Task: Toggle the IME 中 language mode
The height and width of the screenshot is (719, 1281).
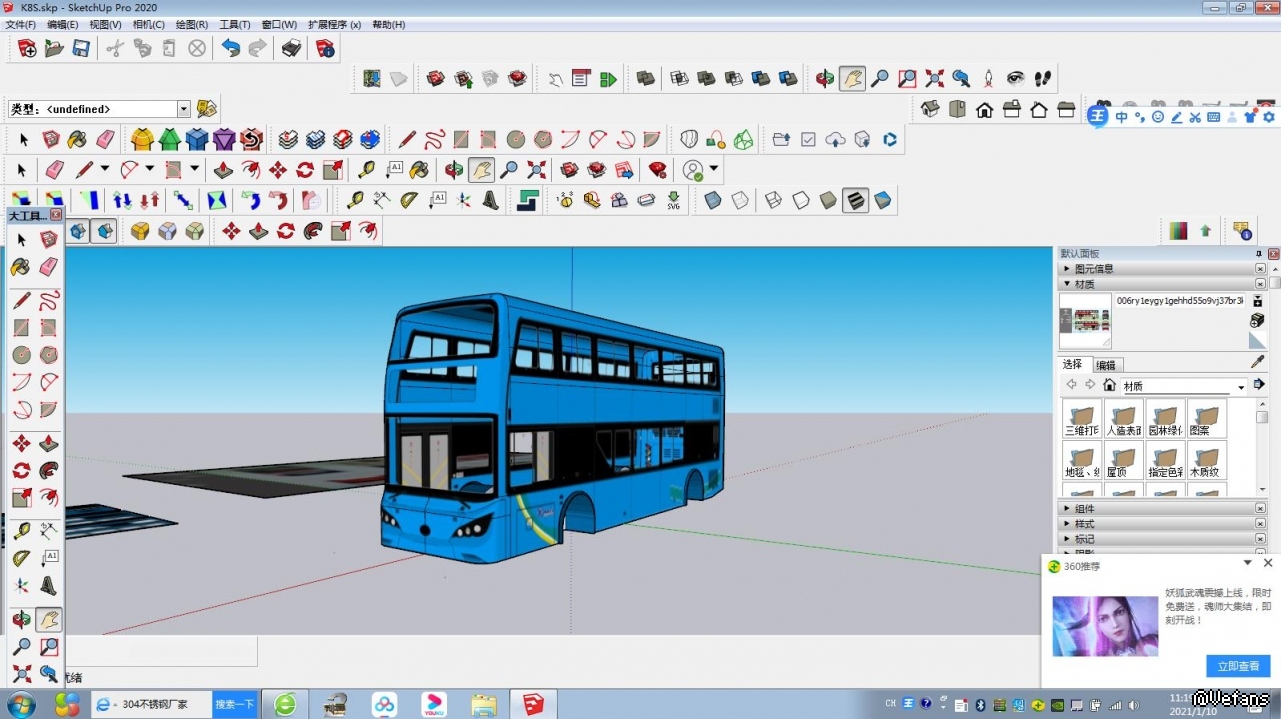Action: [1121, 117]
